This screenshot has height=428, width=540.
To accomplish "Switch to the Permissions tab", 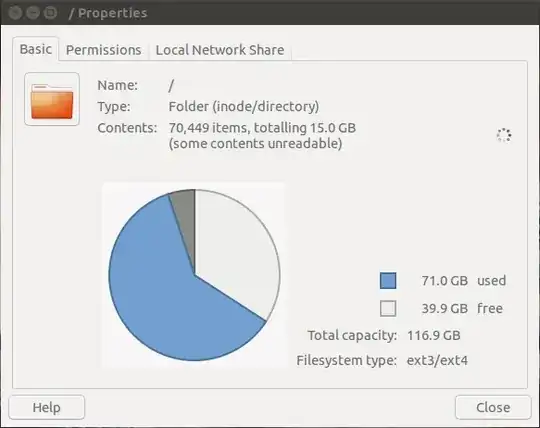I will coord(103,50).
